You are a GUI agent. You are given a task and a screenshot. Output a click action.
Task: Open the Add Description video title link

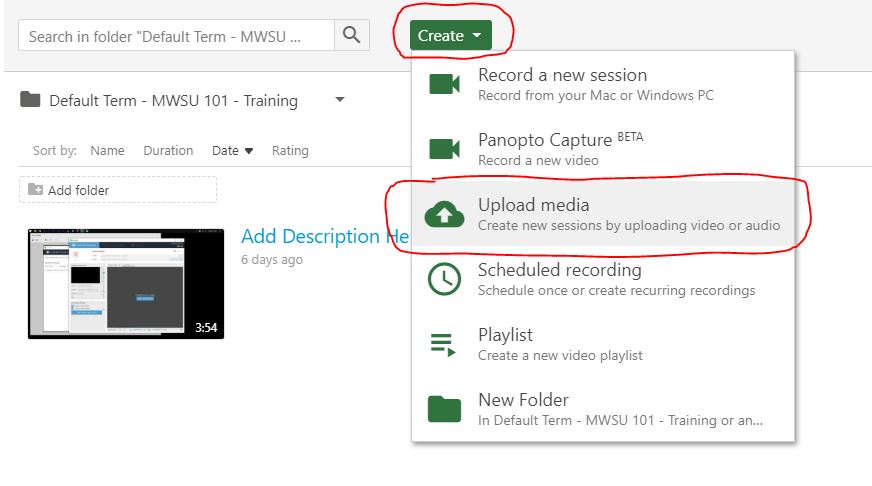[325, 236]
